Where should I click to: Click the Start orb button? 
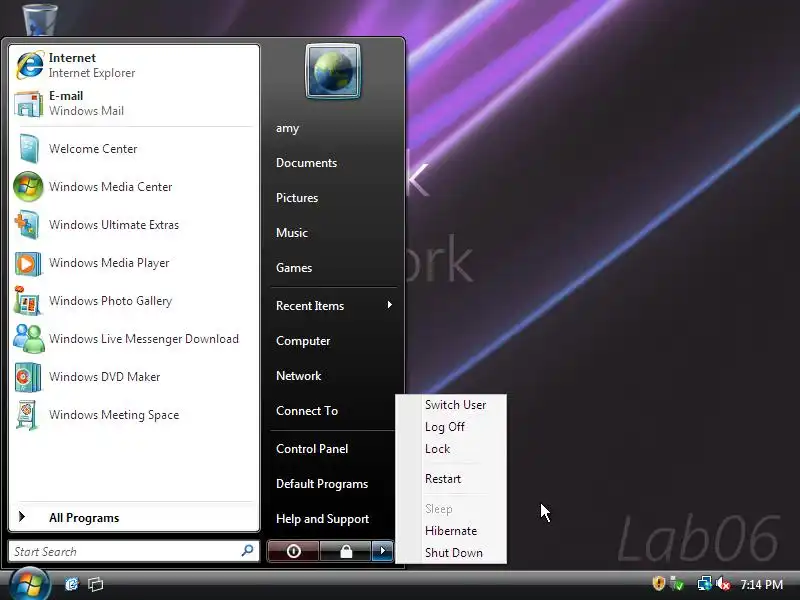click(29, 584)
